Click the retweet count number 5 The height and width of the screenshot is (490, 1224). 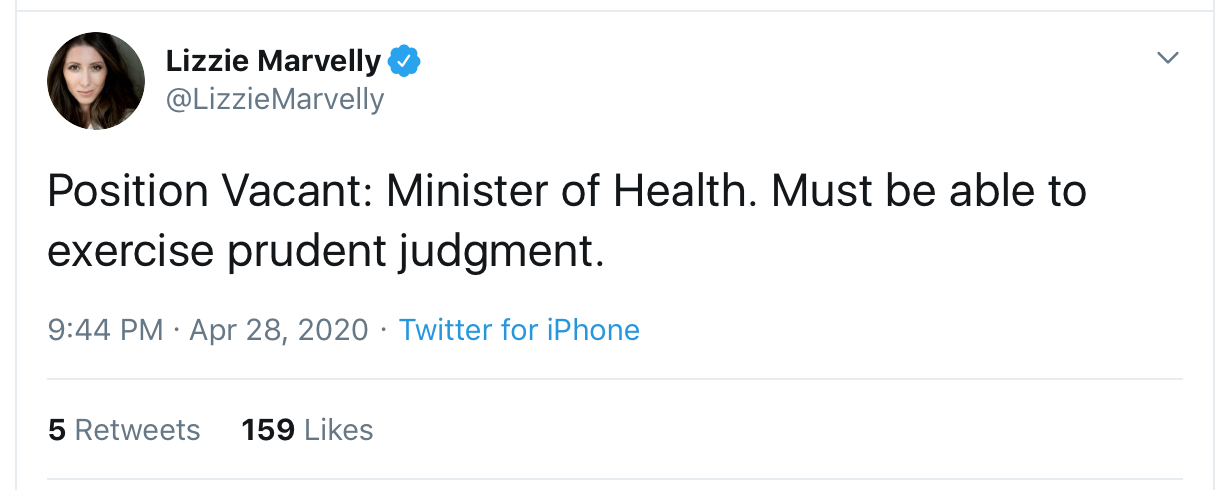click(x=57, y=430)
